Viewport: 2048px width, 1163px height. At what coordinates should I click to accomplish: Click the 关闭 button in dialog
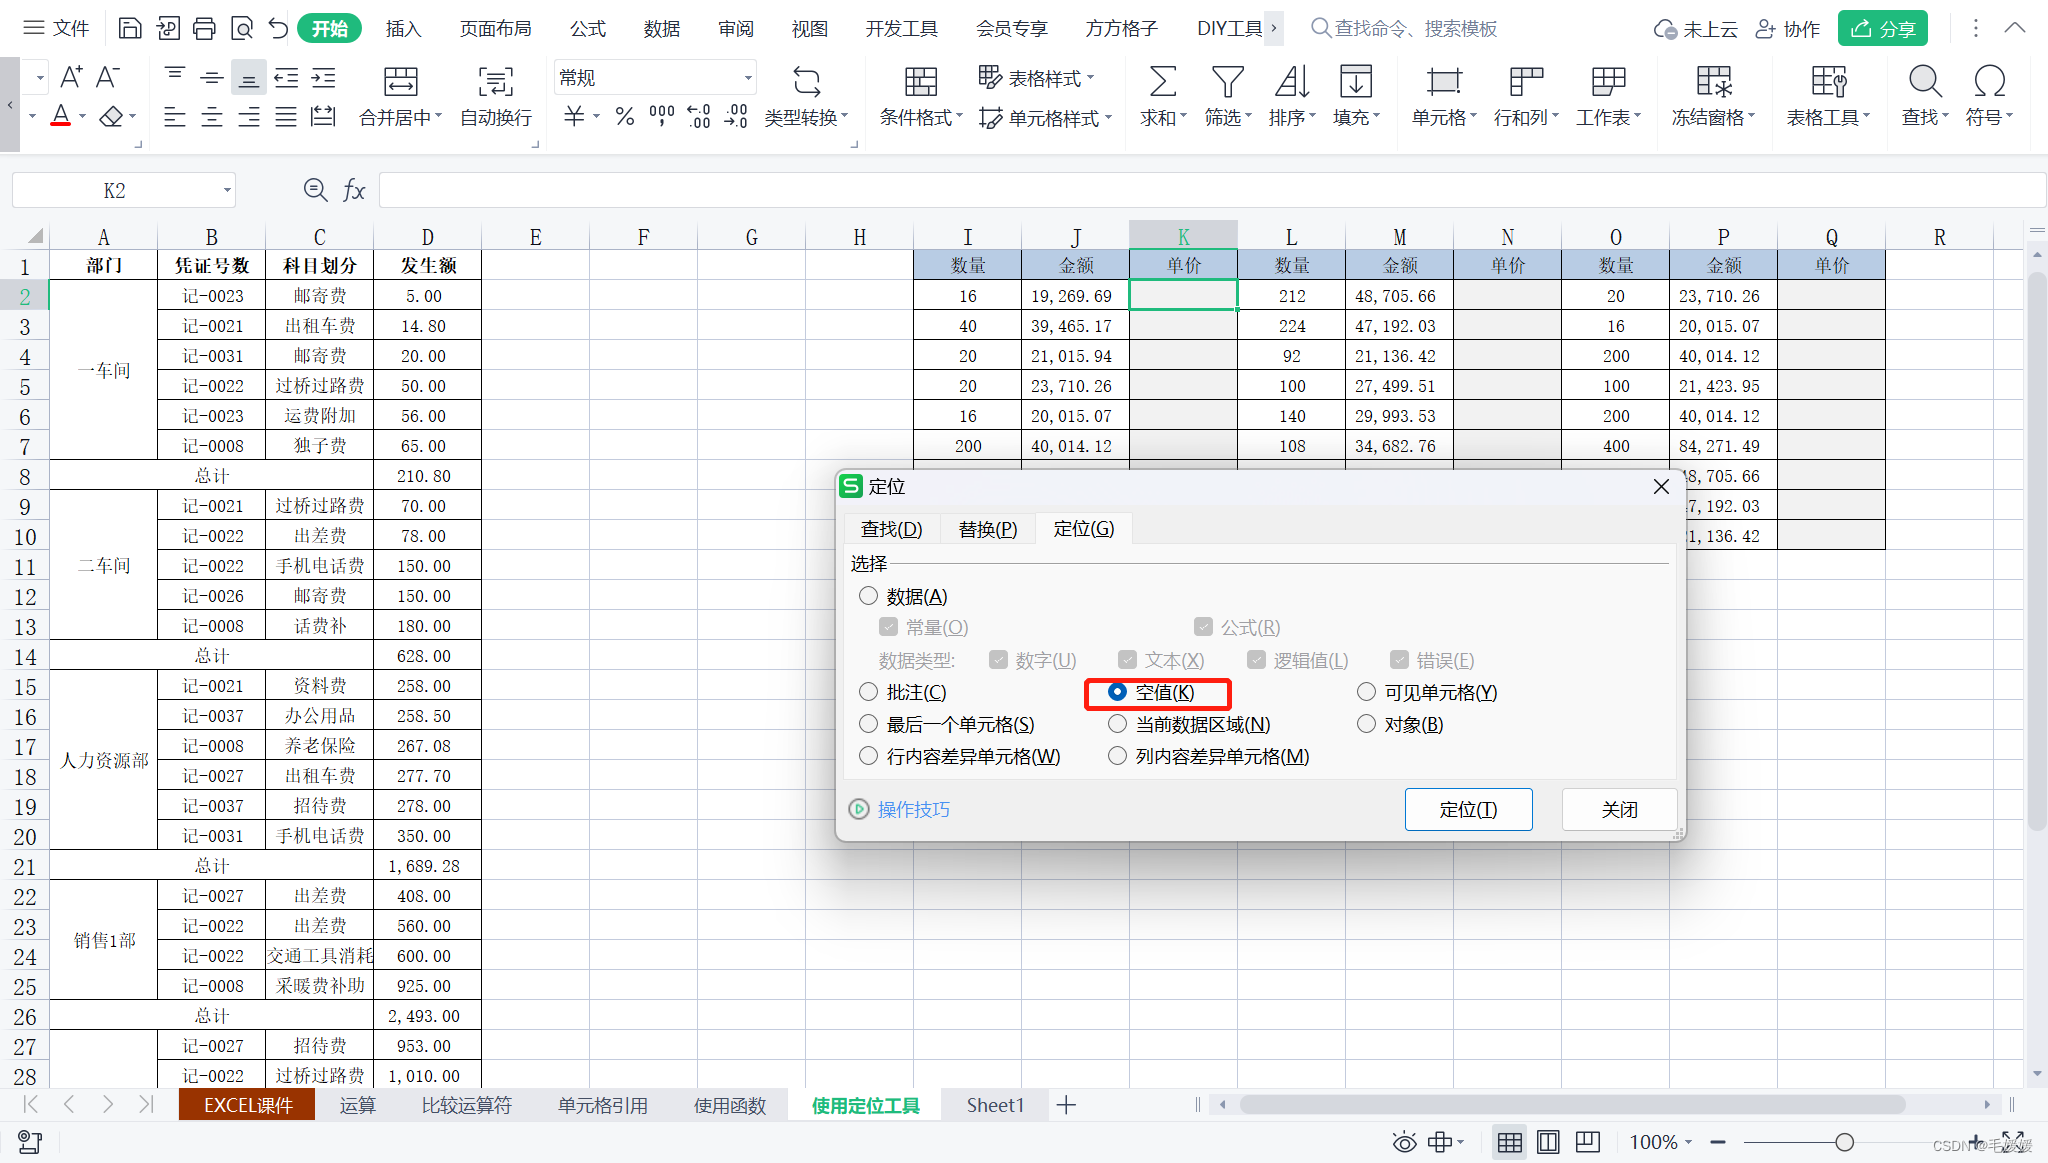tap(1619, 809)
